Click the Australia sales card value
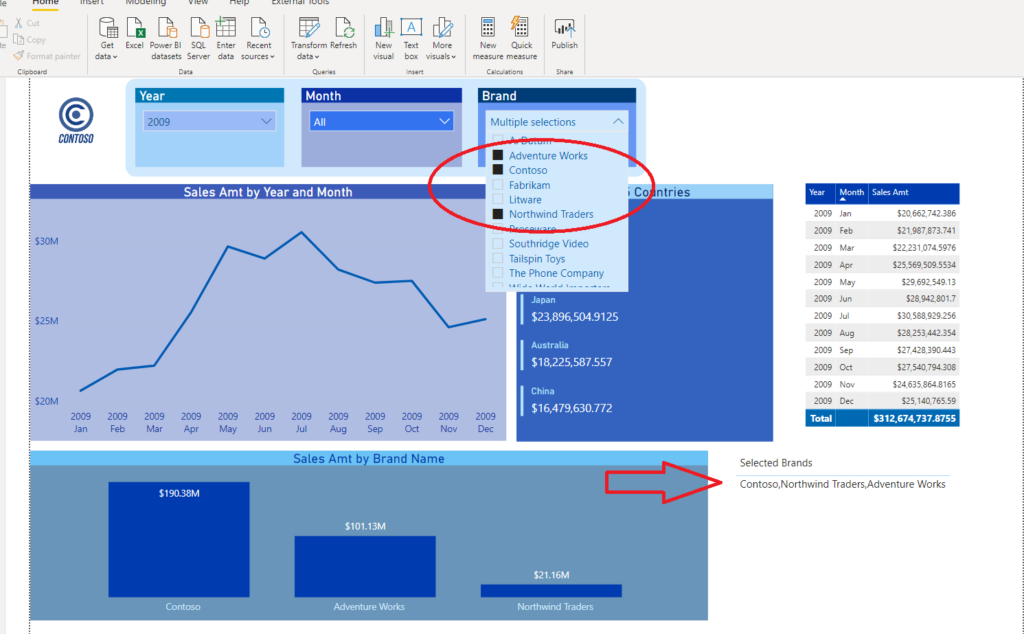The height and width of the screenshot is (634, 1024). pos(571,362)
